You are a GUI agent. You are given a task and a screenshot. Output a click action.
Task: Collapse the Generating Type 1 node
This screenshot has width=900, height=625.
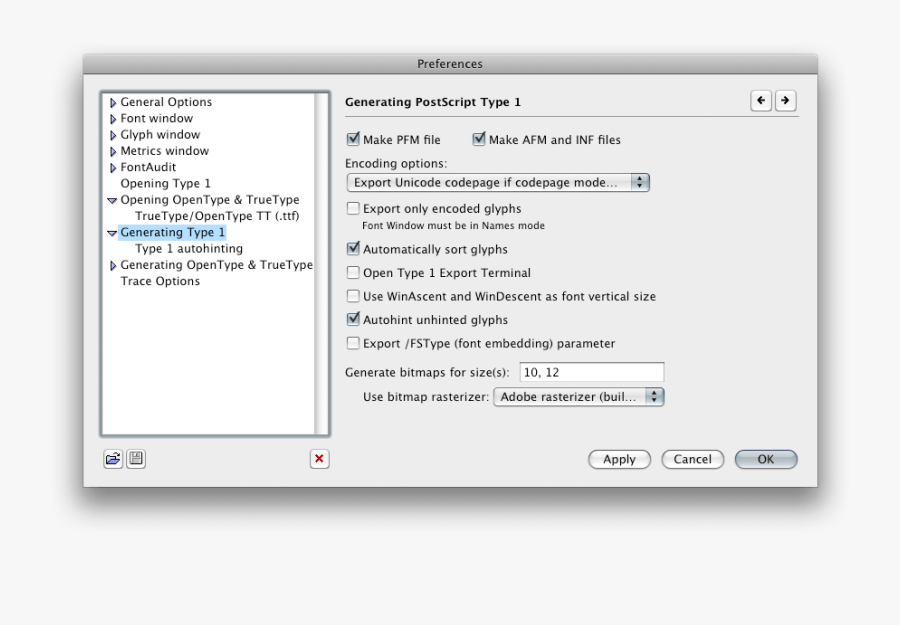[x=113, y=233]
